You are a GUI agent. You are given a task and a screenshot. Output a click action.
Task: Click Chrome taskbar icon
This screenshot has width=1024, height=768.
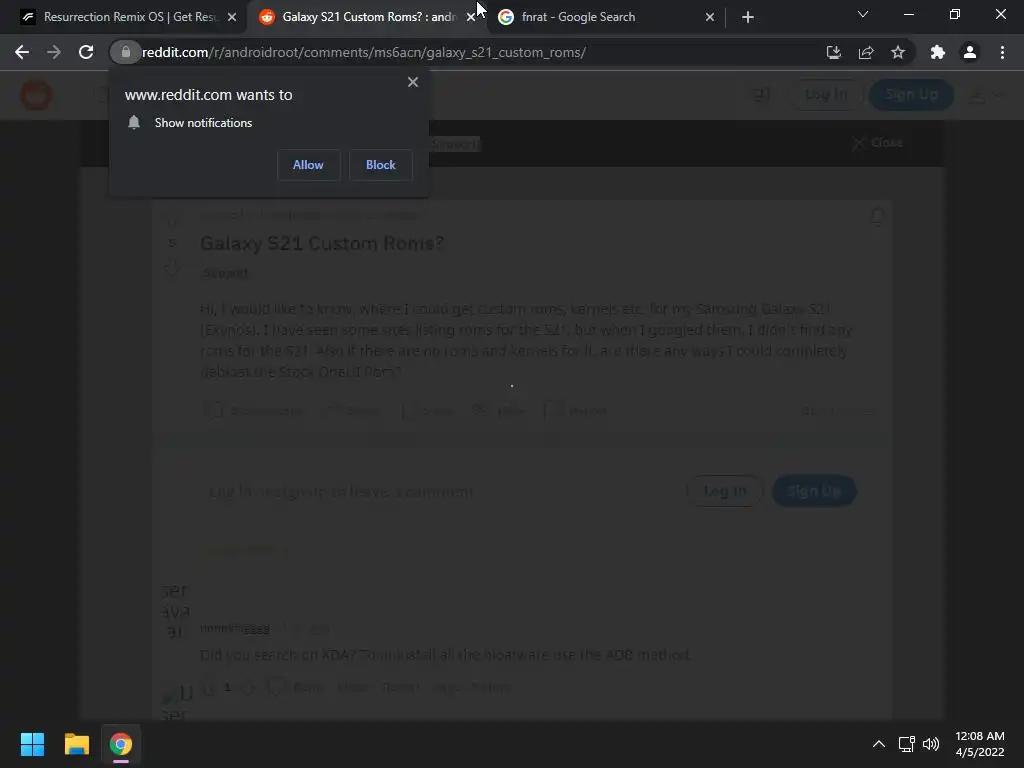pos(121,744)
